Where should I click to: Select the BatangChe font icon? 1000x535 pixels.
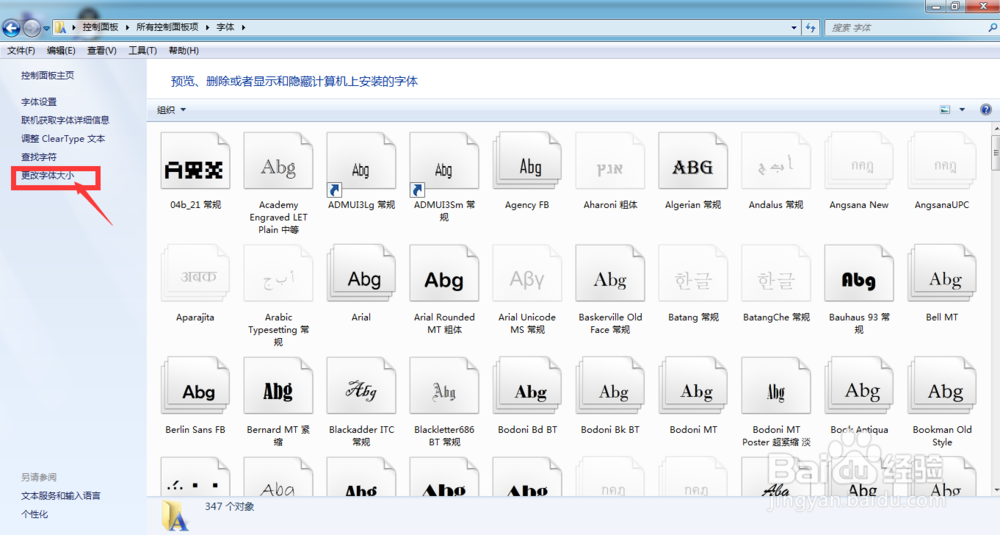[x=776, y=274]
